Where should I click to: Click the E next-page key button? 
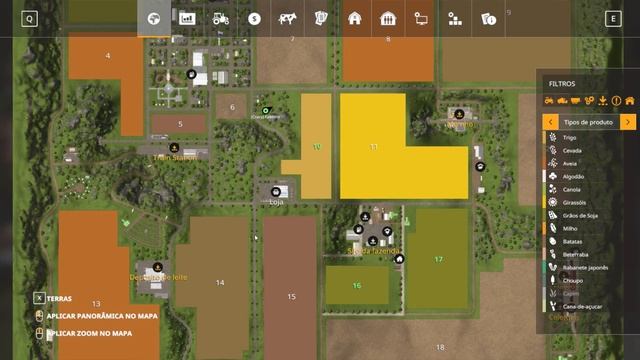tap(613, 19)
